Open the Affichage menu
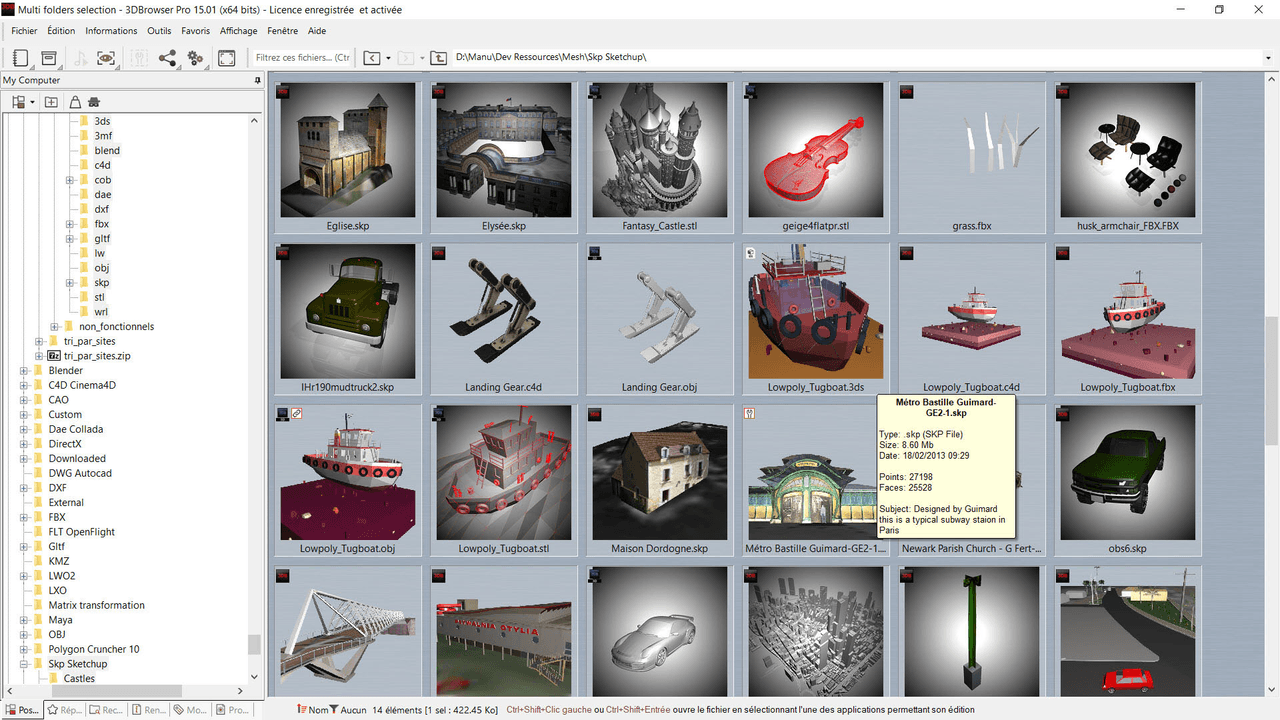Image resolution: width=1280 pixels, height=720 pixels. (x=239, y=31)
